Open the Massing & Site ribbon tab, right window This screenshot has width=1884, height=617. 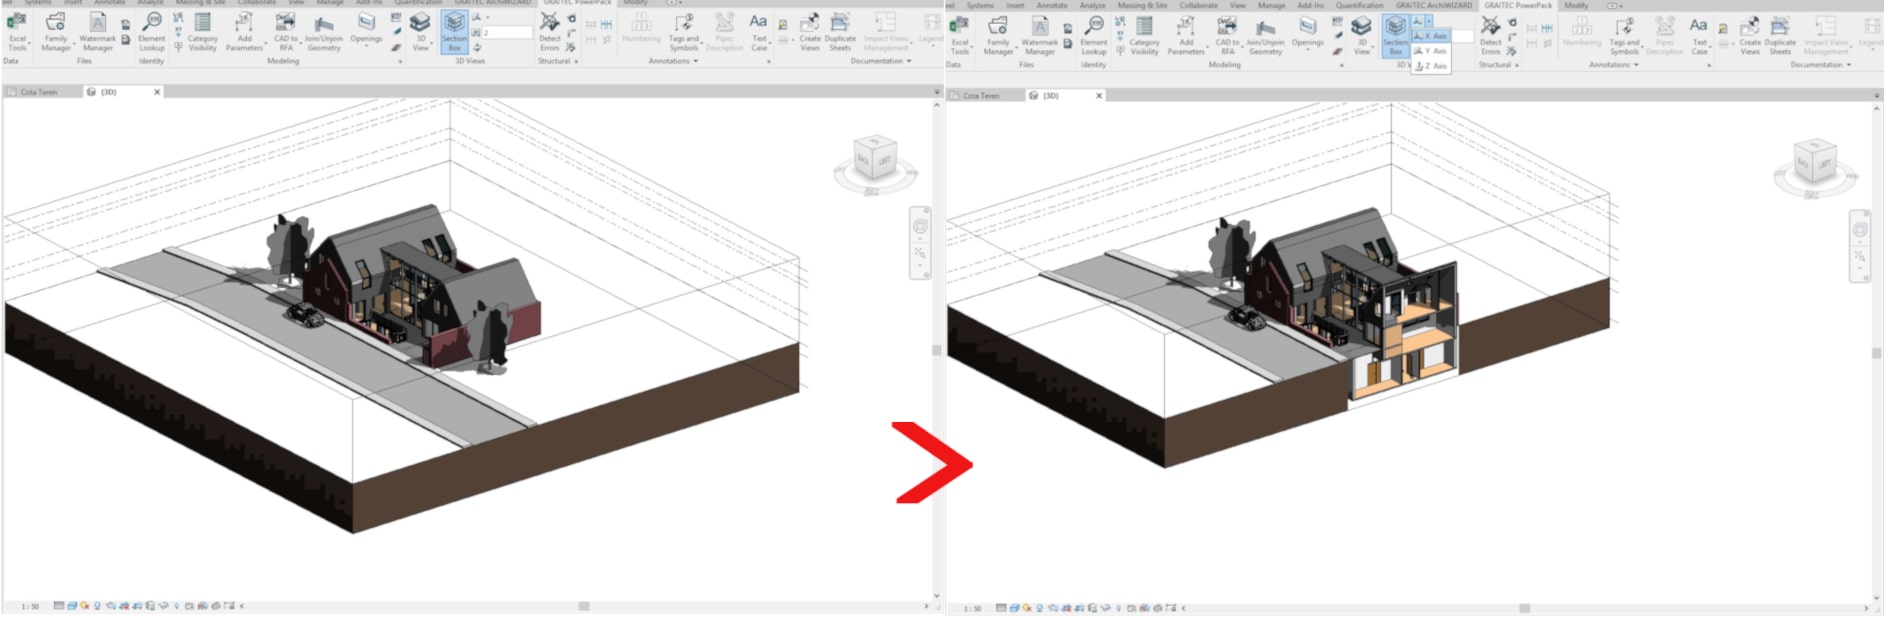(1142, 5)
